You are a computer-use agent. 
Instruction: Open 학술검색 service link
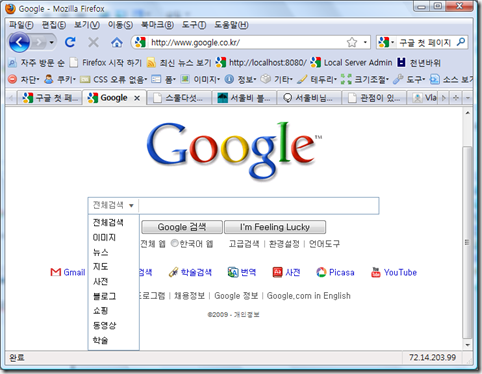coord(190,272)
